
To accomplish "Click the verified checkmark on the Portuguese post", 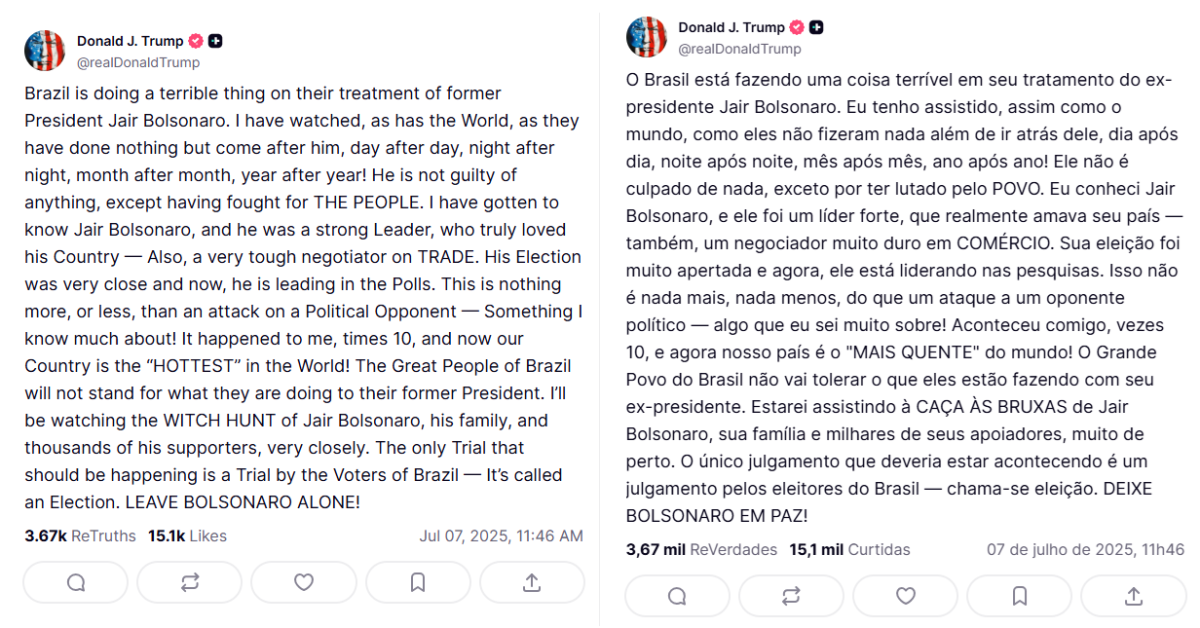I will click(x=796, y=27).
